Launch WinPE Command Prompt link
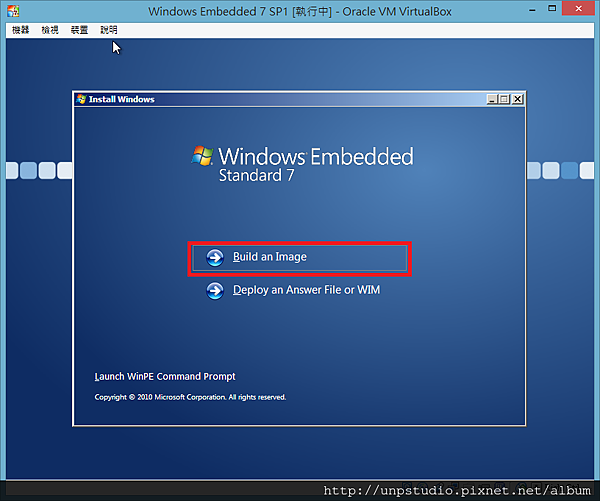The image size is (600, 501). (x=165, y=377)
